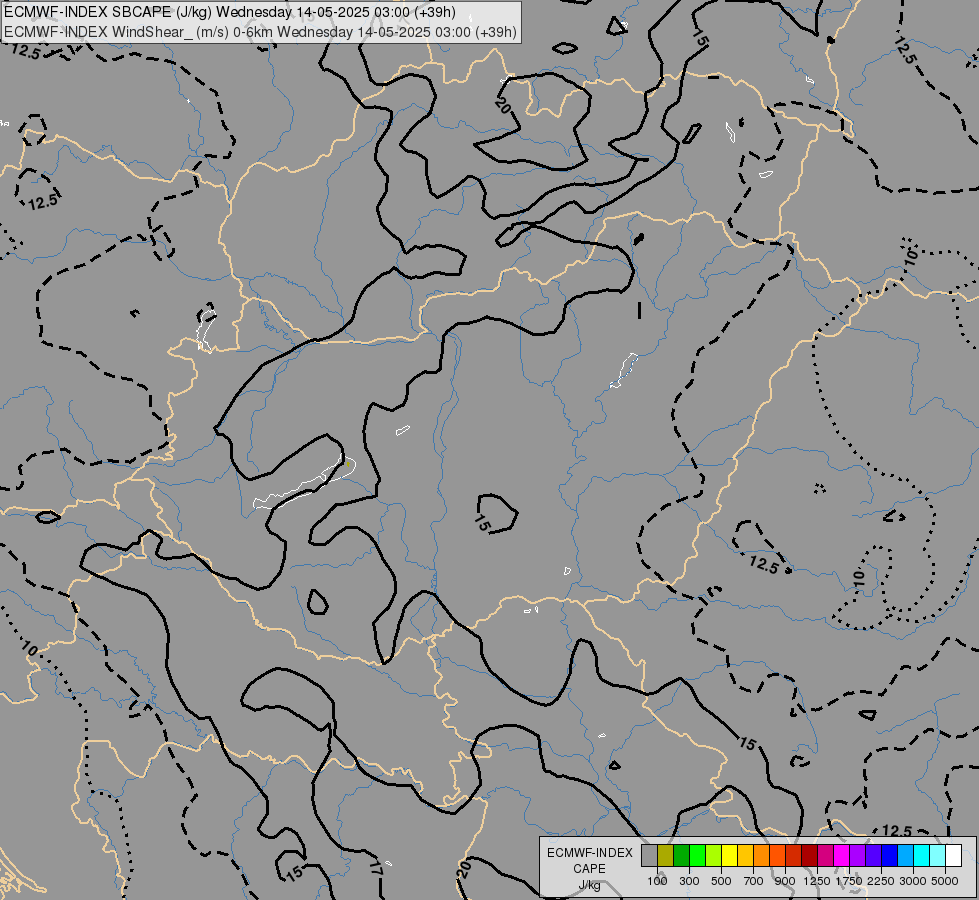979x900 pixels.
Task: Choose the deep blue swatch after 2250
Action: tap(889, 856)
